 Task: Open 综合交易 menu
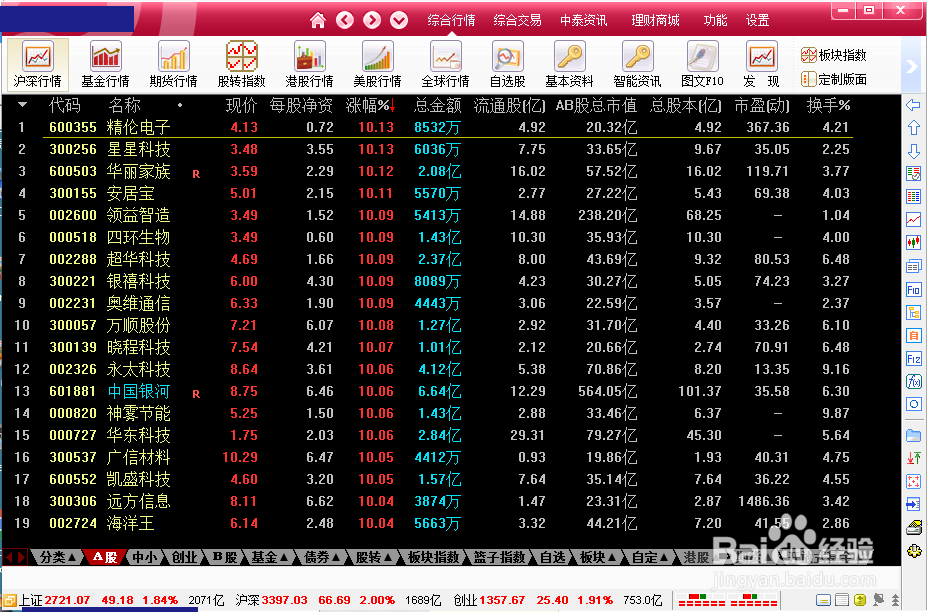tap(517, 21)
